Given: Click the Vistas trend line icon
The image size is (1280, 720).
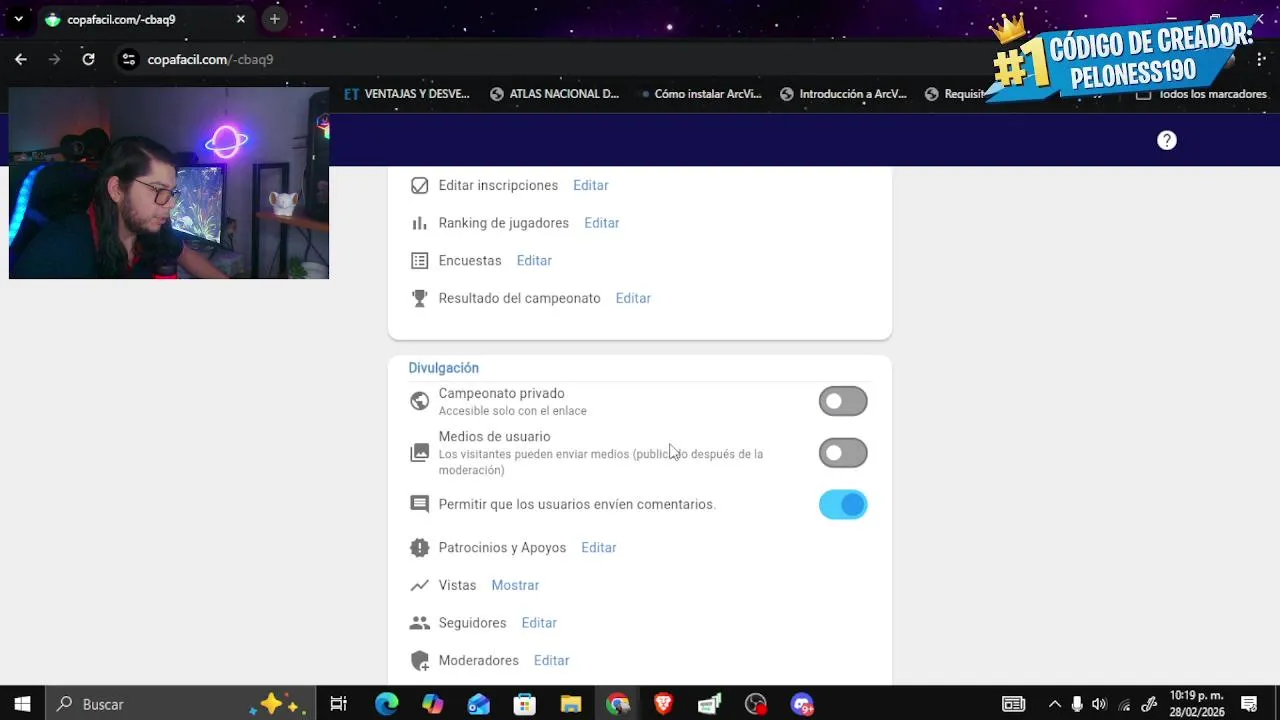Looking at the screenshot, I should (420, 585).
